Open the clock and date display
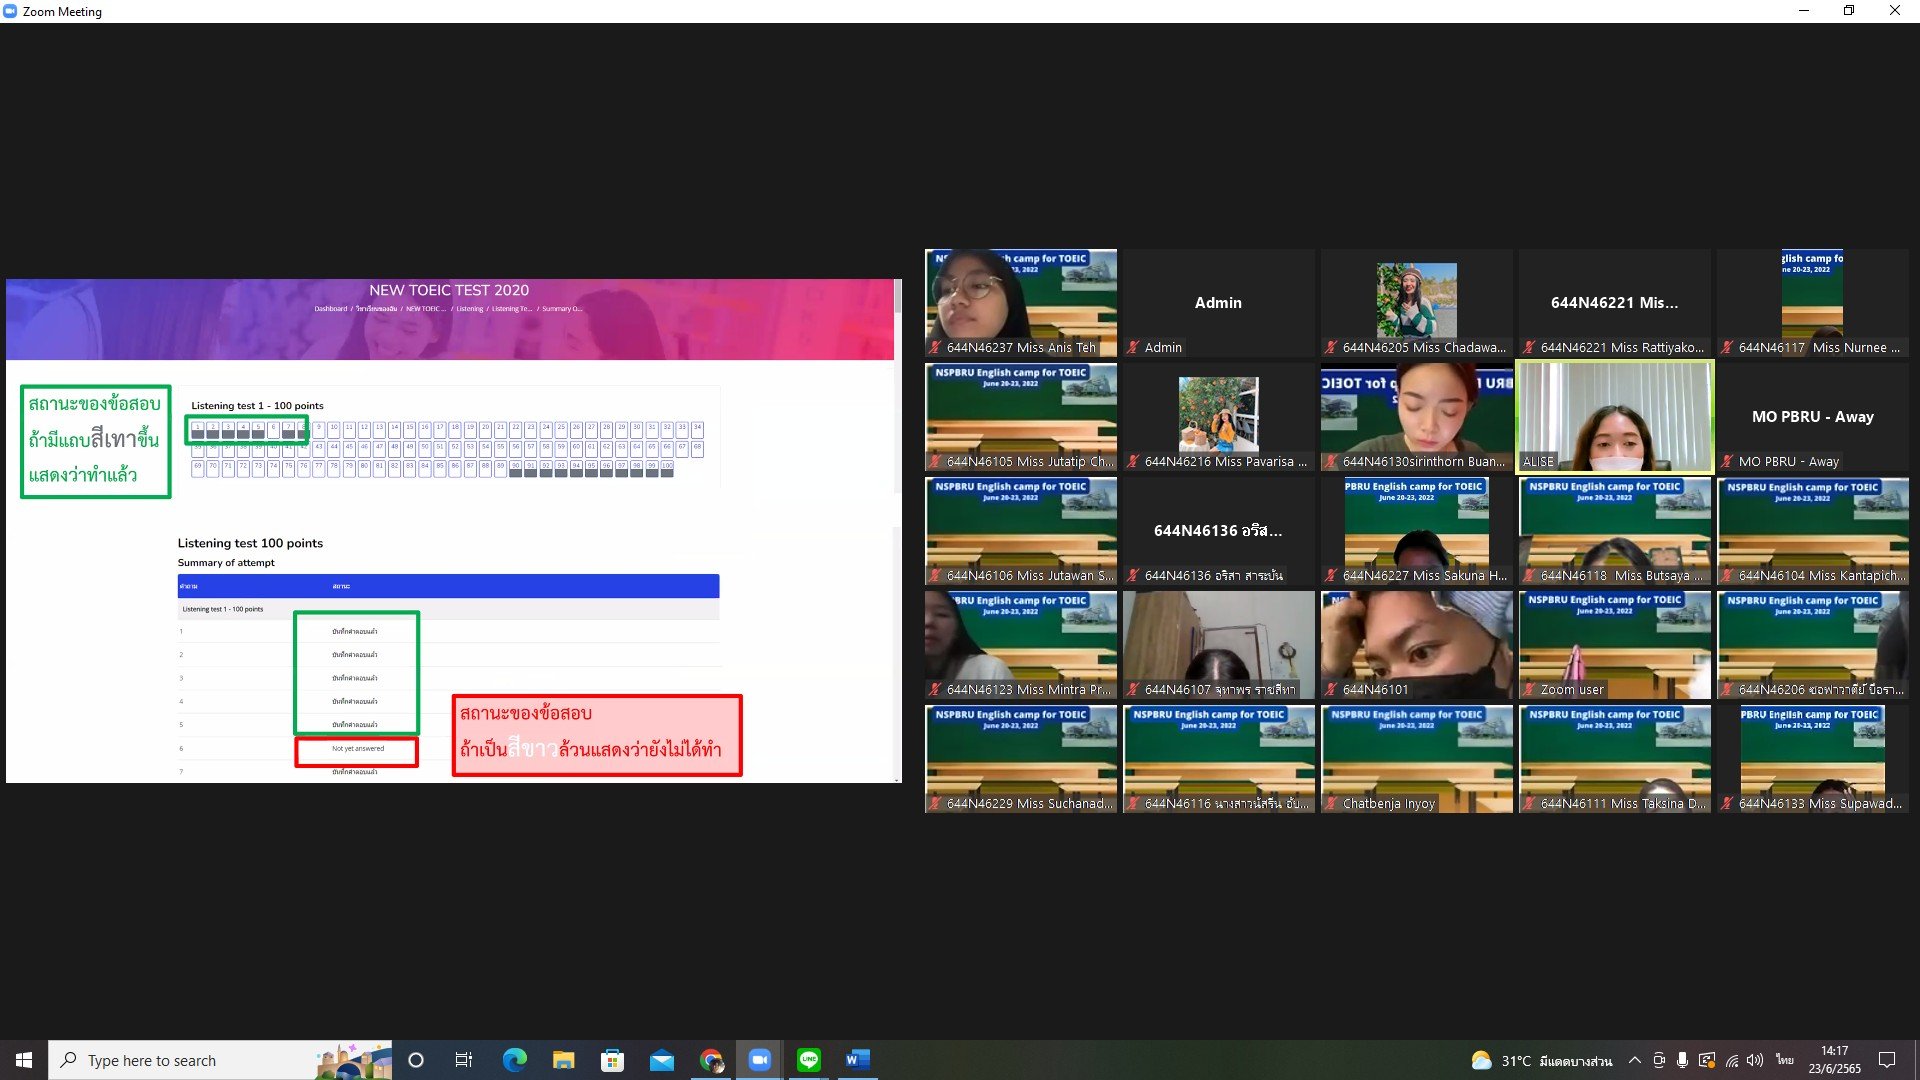This screenshot has width=1920, height=1080. (1834, 1060)
